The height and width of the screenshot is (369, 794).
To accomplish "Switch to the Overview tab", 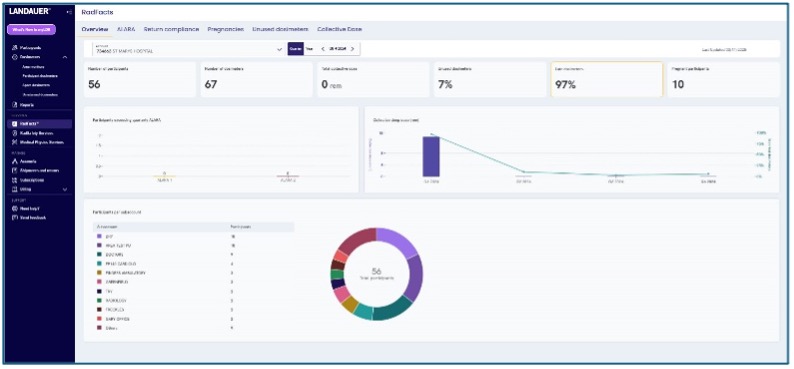I will click(x=95, y=29).
